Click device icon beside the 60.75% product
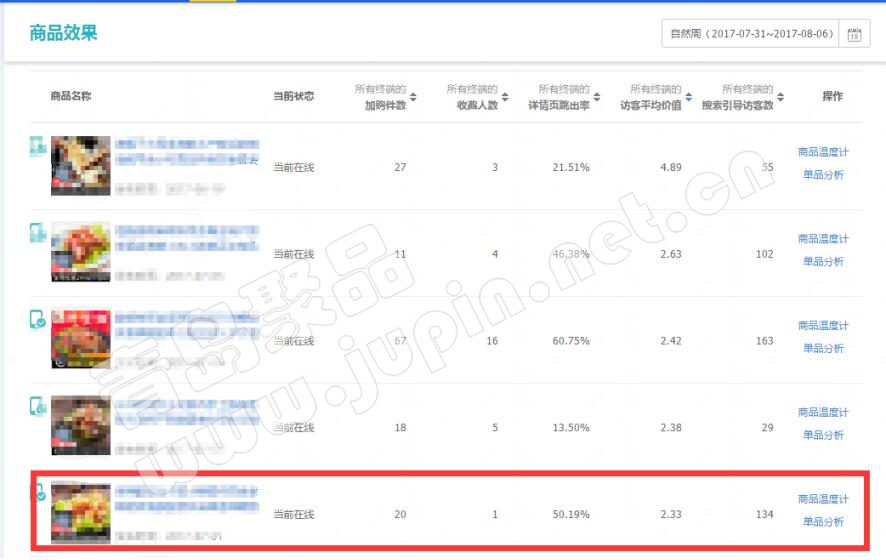Viewport: 886px width, 560px height. click(37, 320)
